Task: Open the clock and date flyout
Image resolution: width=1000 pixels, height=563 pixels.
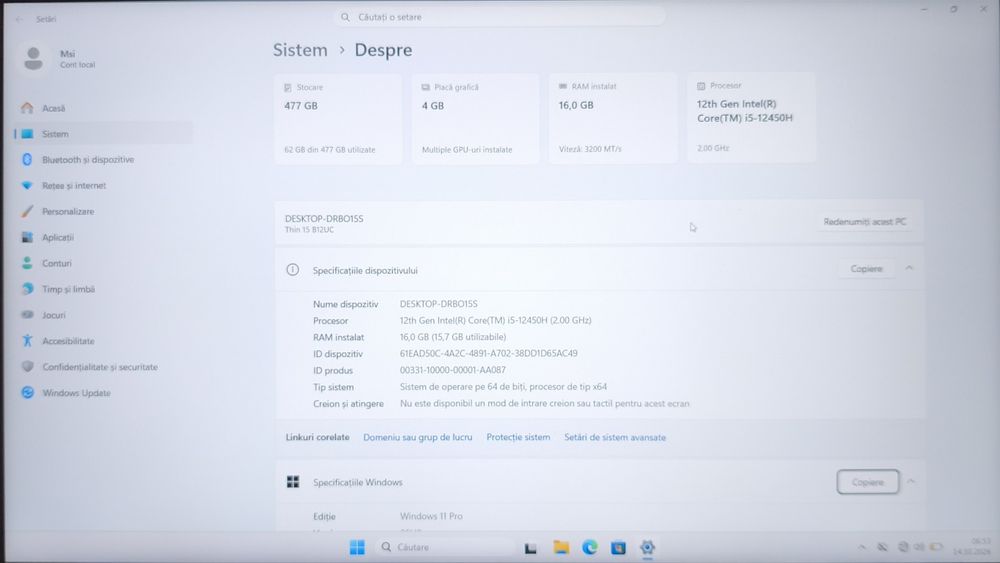Action: point(973,547)
